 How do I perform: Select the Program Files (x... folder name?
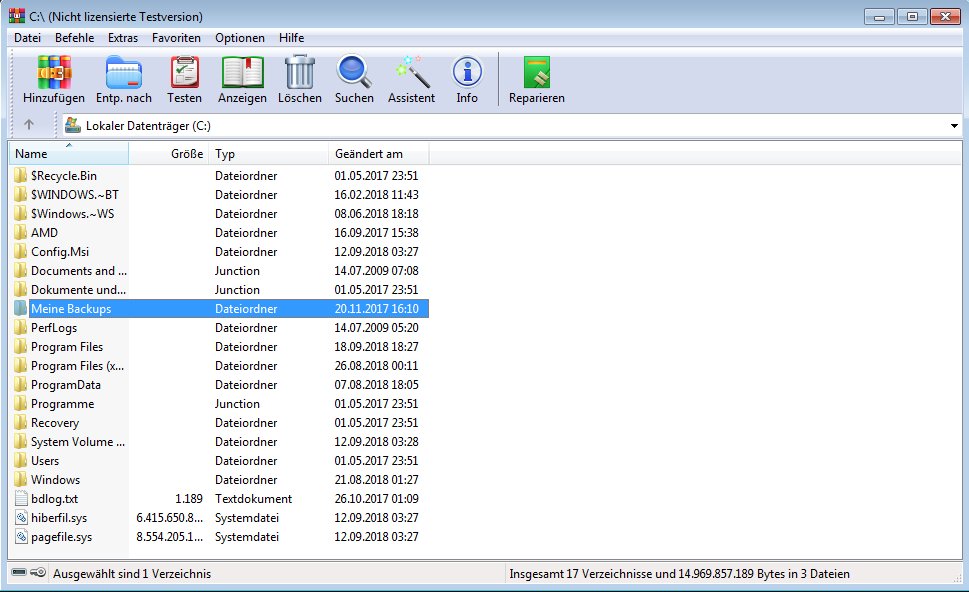click(77, 366)
